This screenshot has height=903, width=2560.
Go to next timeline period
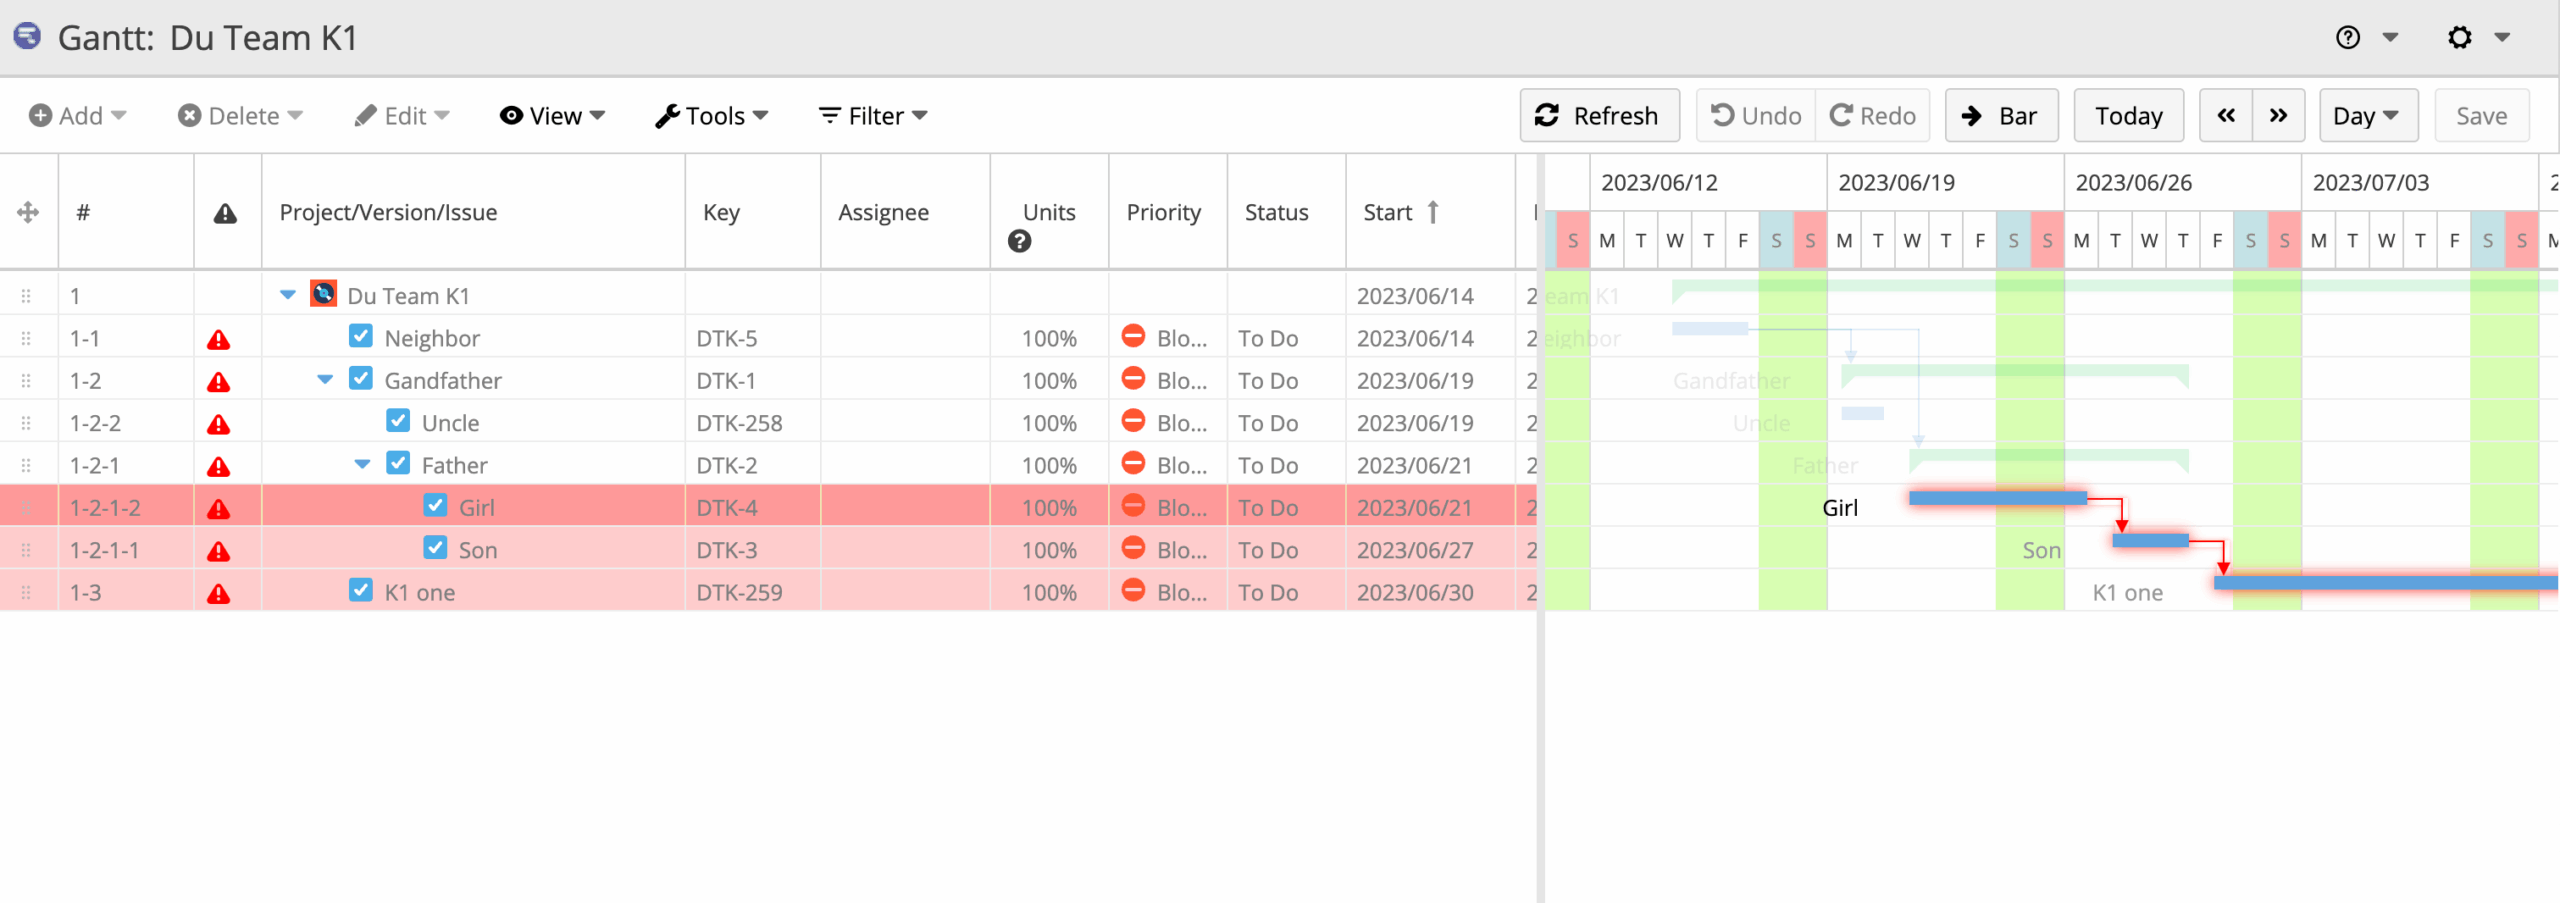coord(2278,116)
